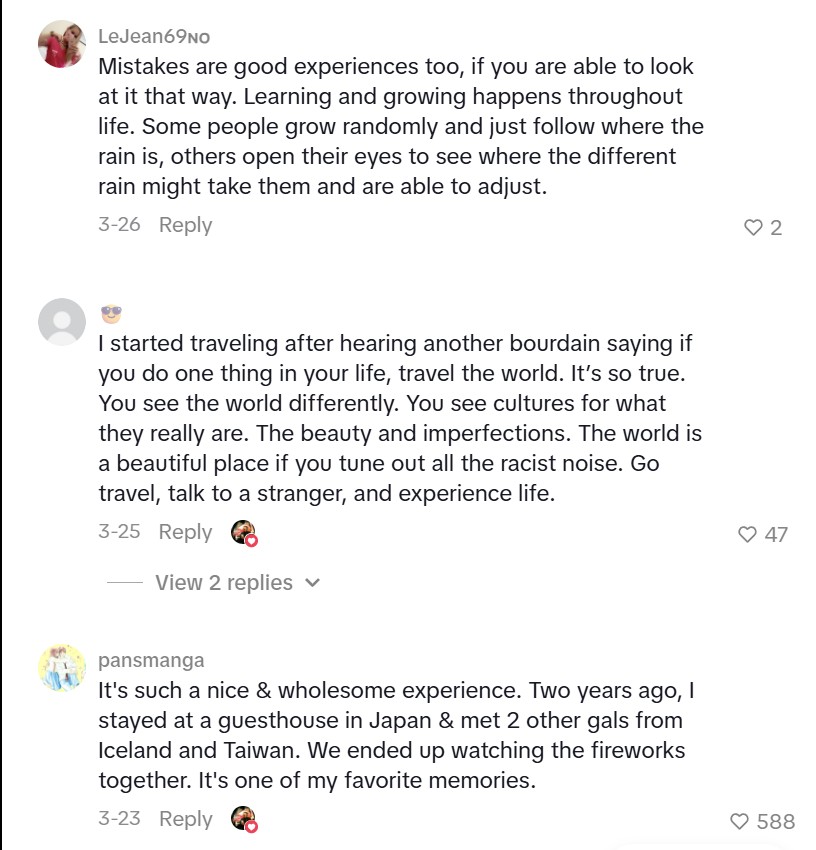Like pansmanga's comment with 588 likes
The height and width of the screenshot is (850, 816).
(x=739, y=822)
